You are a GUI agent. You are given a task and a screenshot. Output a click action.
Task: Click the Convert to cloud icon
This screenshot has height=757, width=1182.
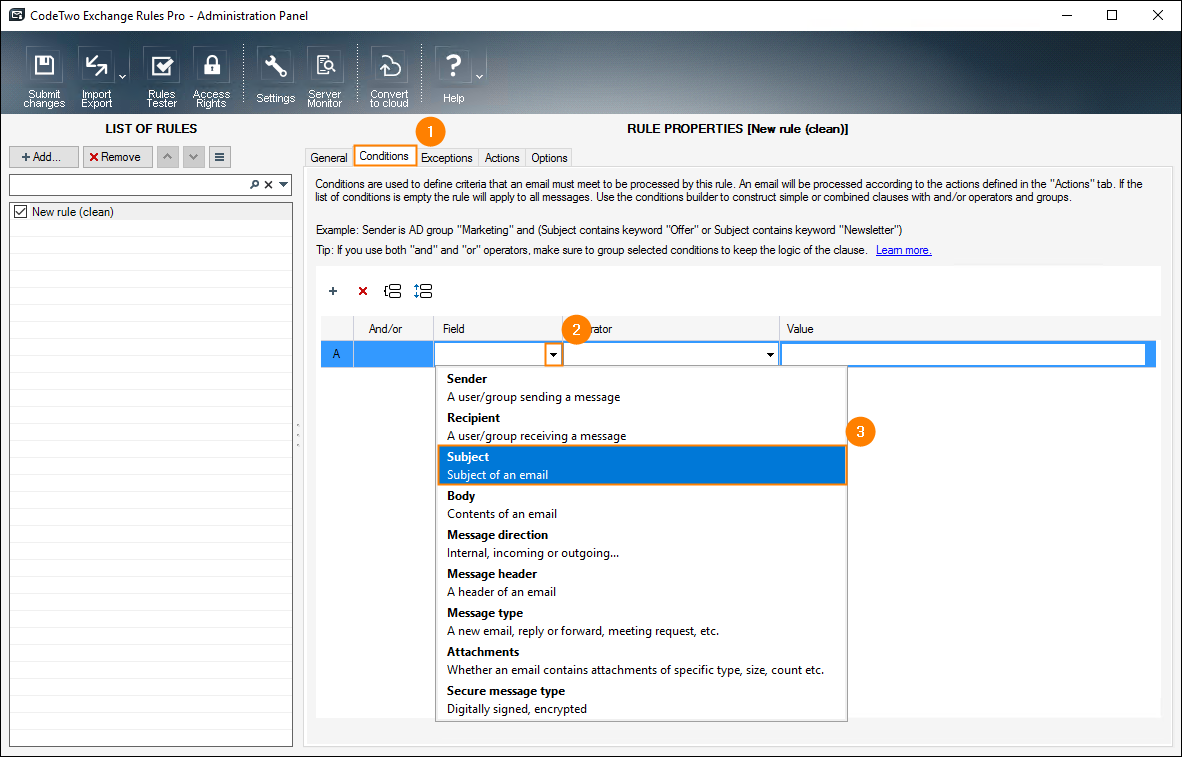[x=389, y=78]
